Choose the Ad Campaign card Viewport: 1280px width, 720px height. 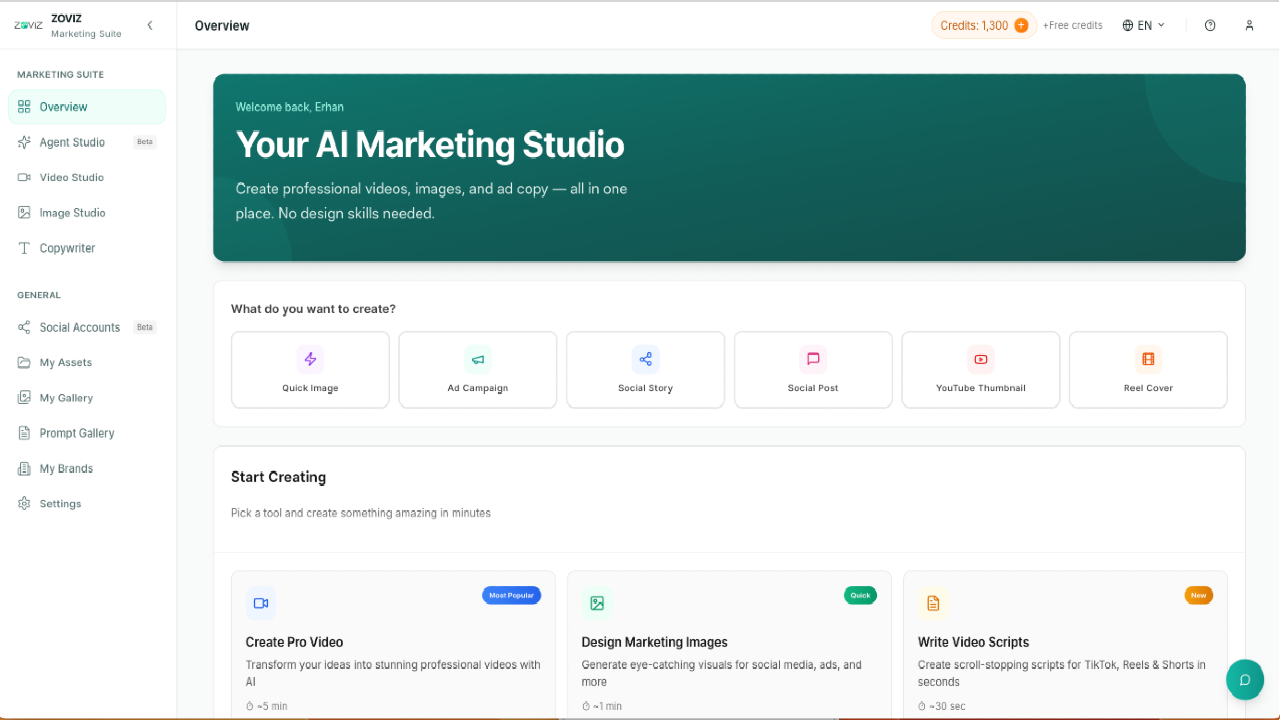(478, 370)
